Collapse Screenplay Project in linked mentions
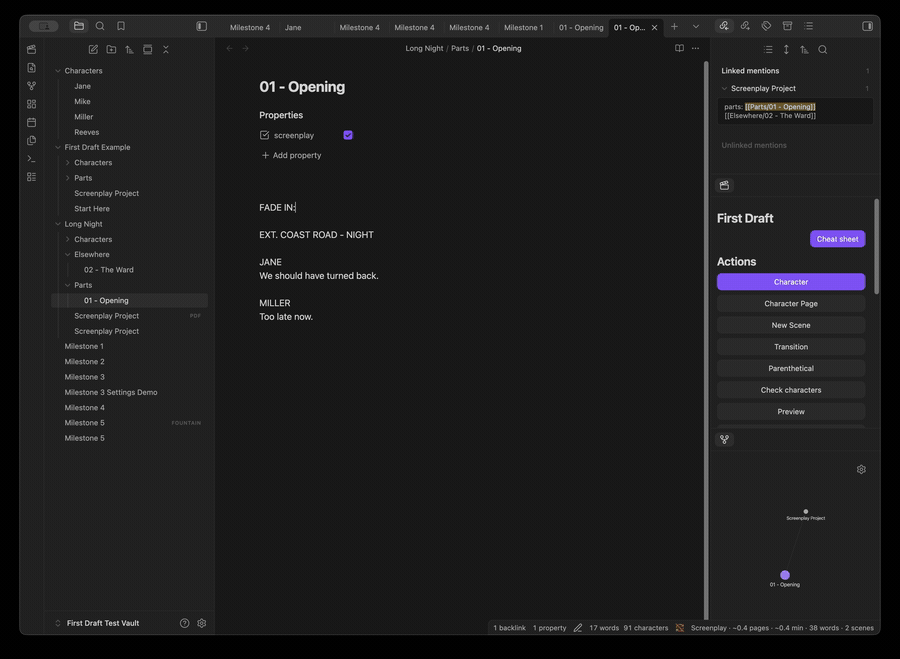The width and height of the screenshot is (900, 659). pos(724,88)
